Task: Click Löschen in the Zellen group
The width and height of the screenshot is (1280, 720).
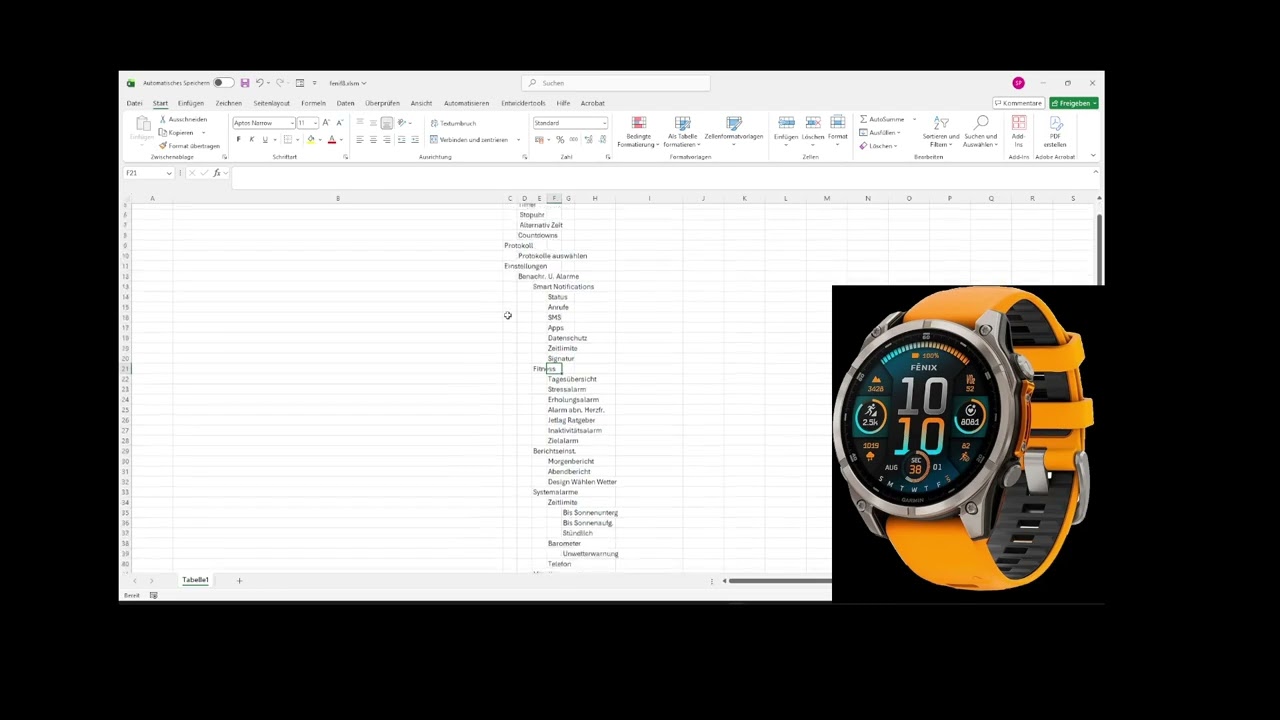Action: point(813,129)
